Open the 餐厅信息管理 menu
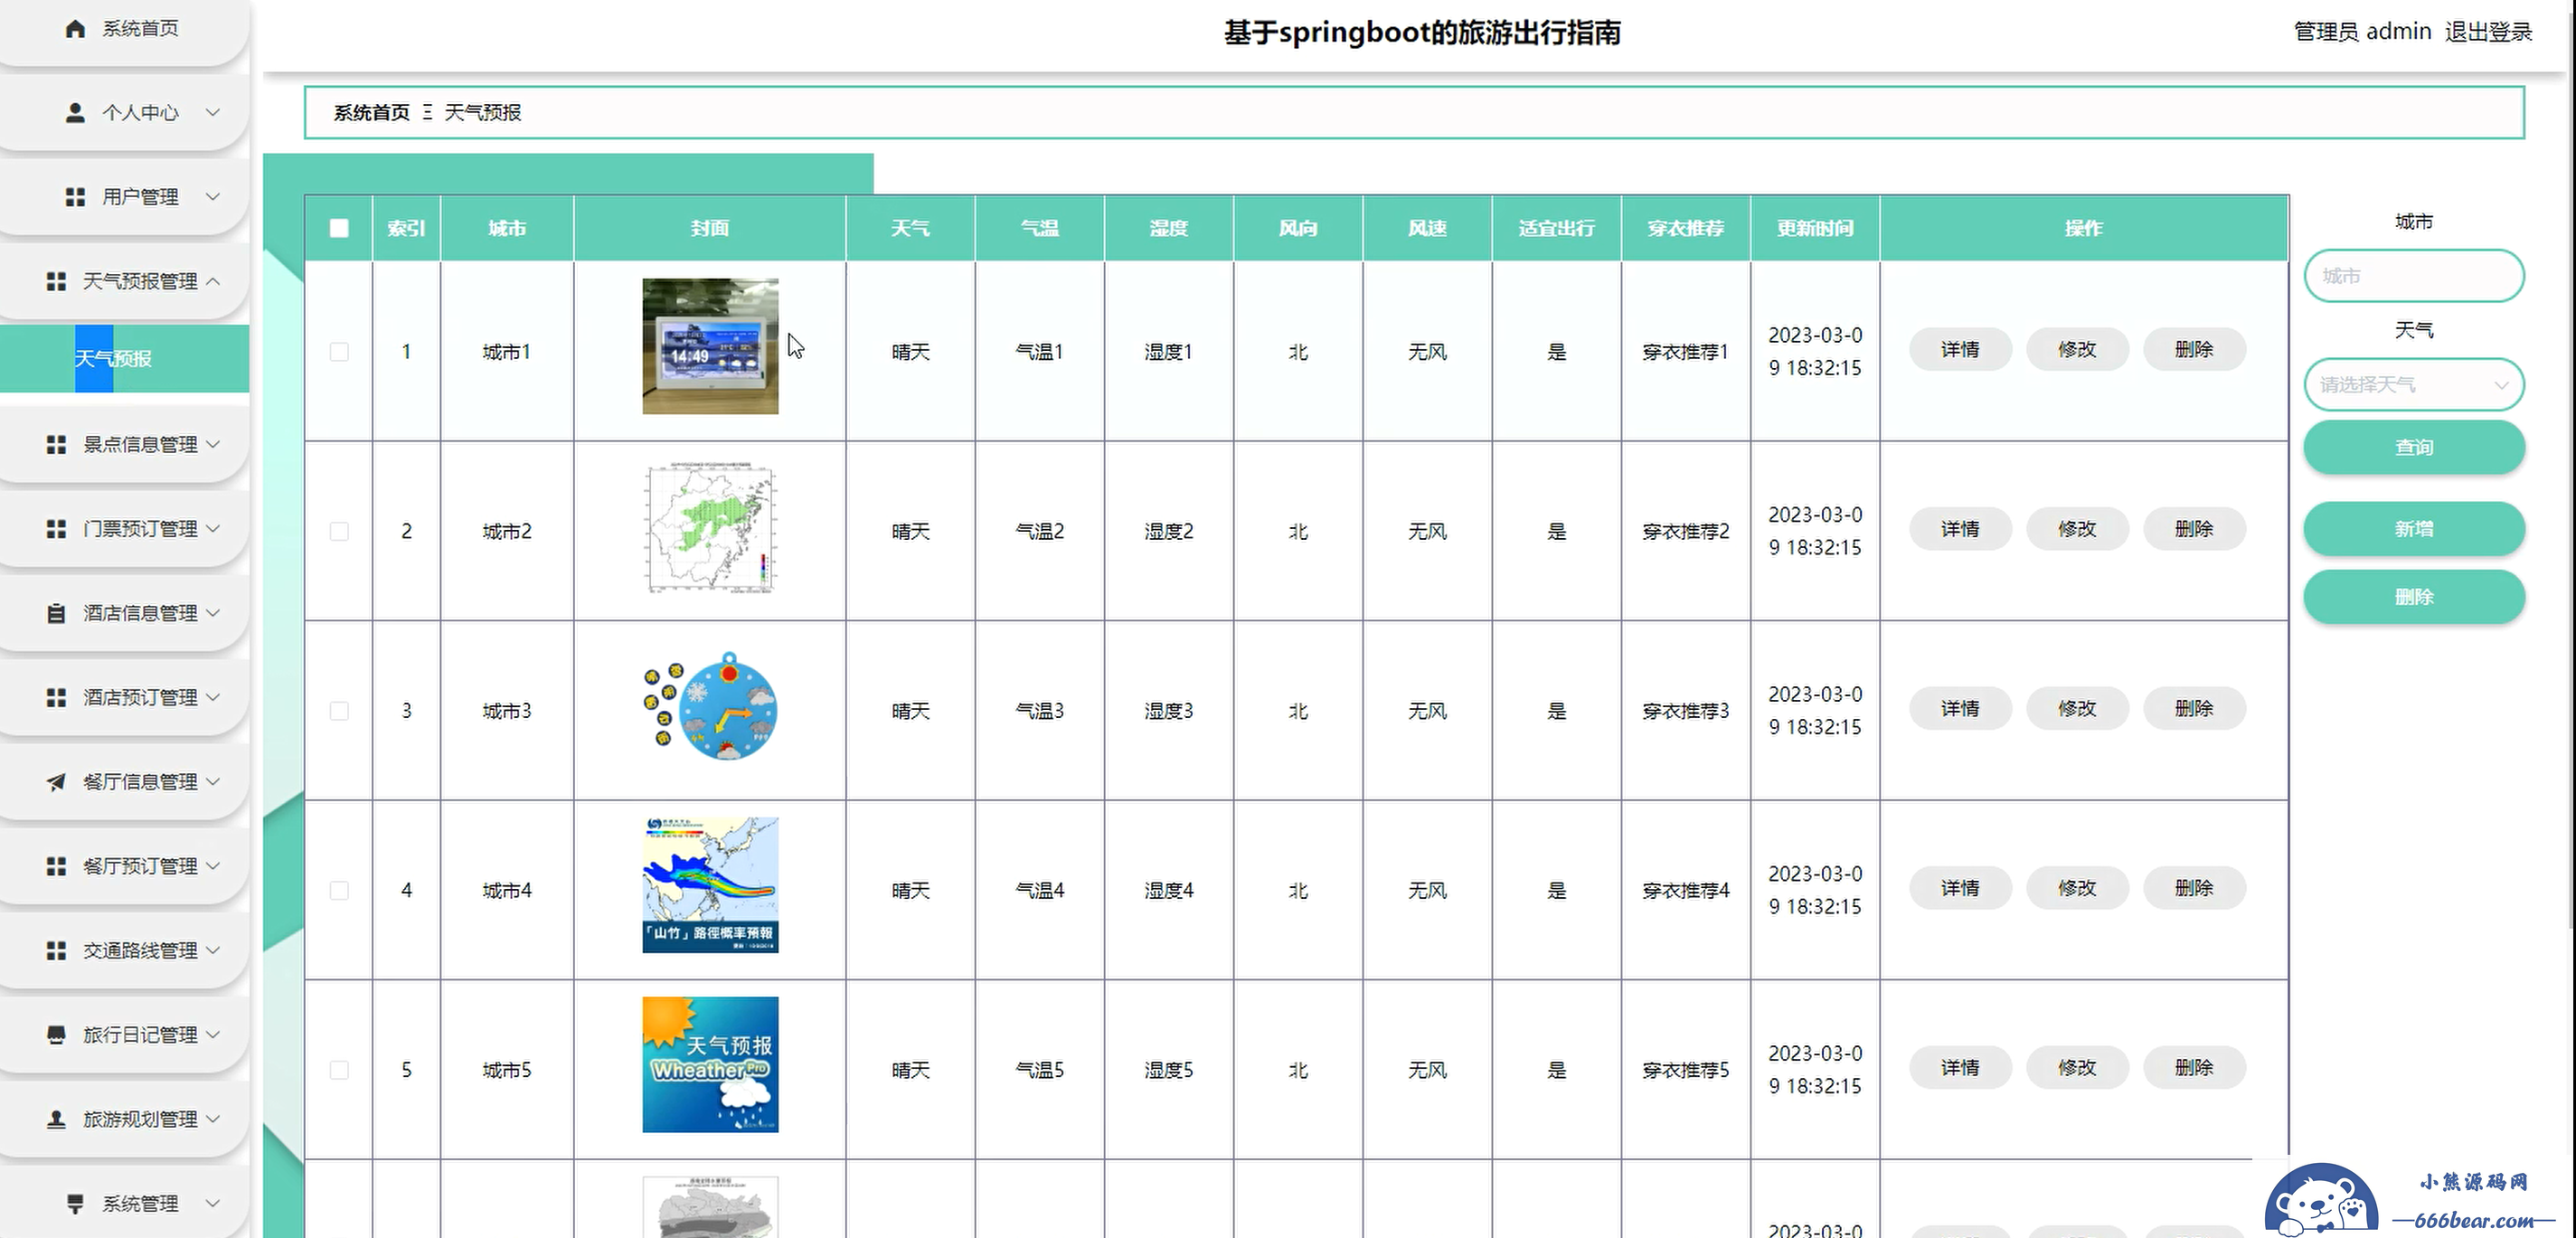 click(124, 782)
